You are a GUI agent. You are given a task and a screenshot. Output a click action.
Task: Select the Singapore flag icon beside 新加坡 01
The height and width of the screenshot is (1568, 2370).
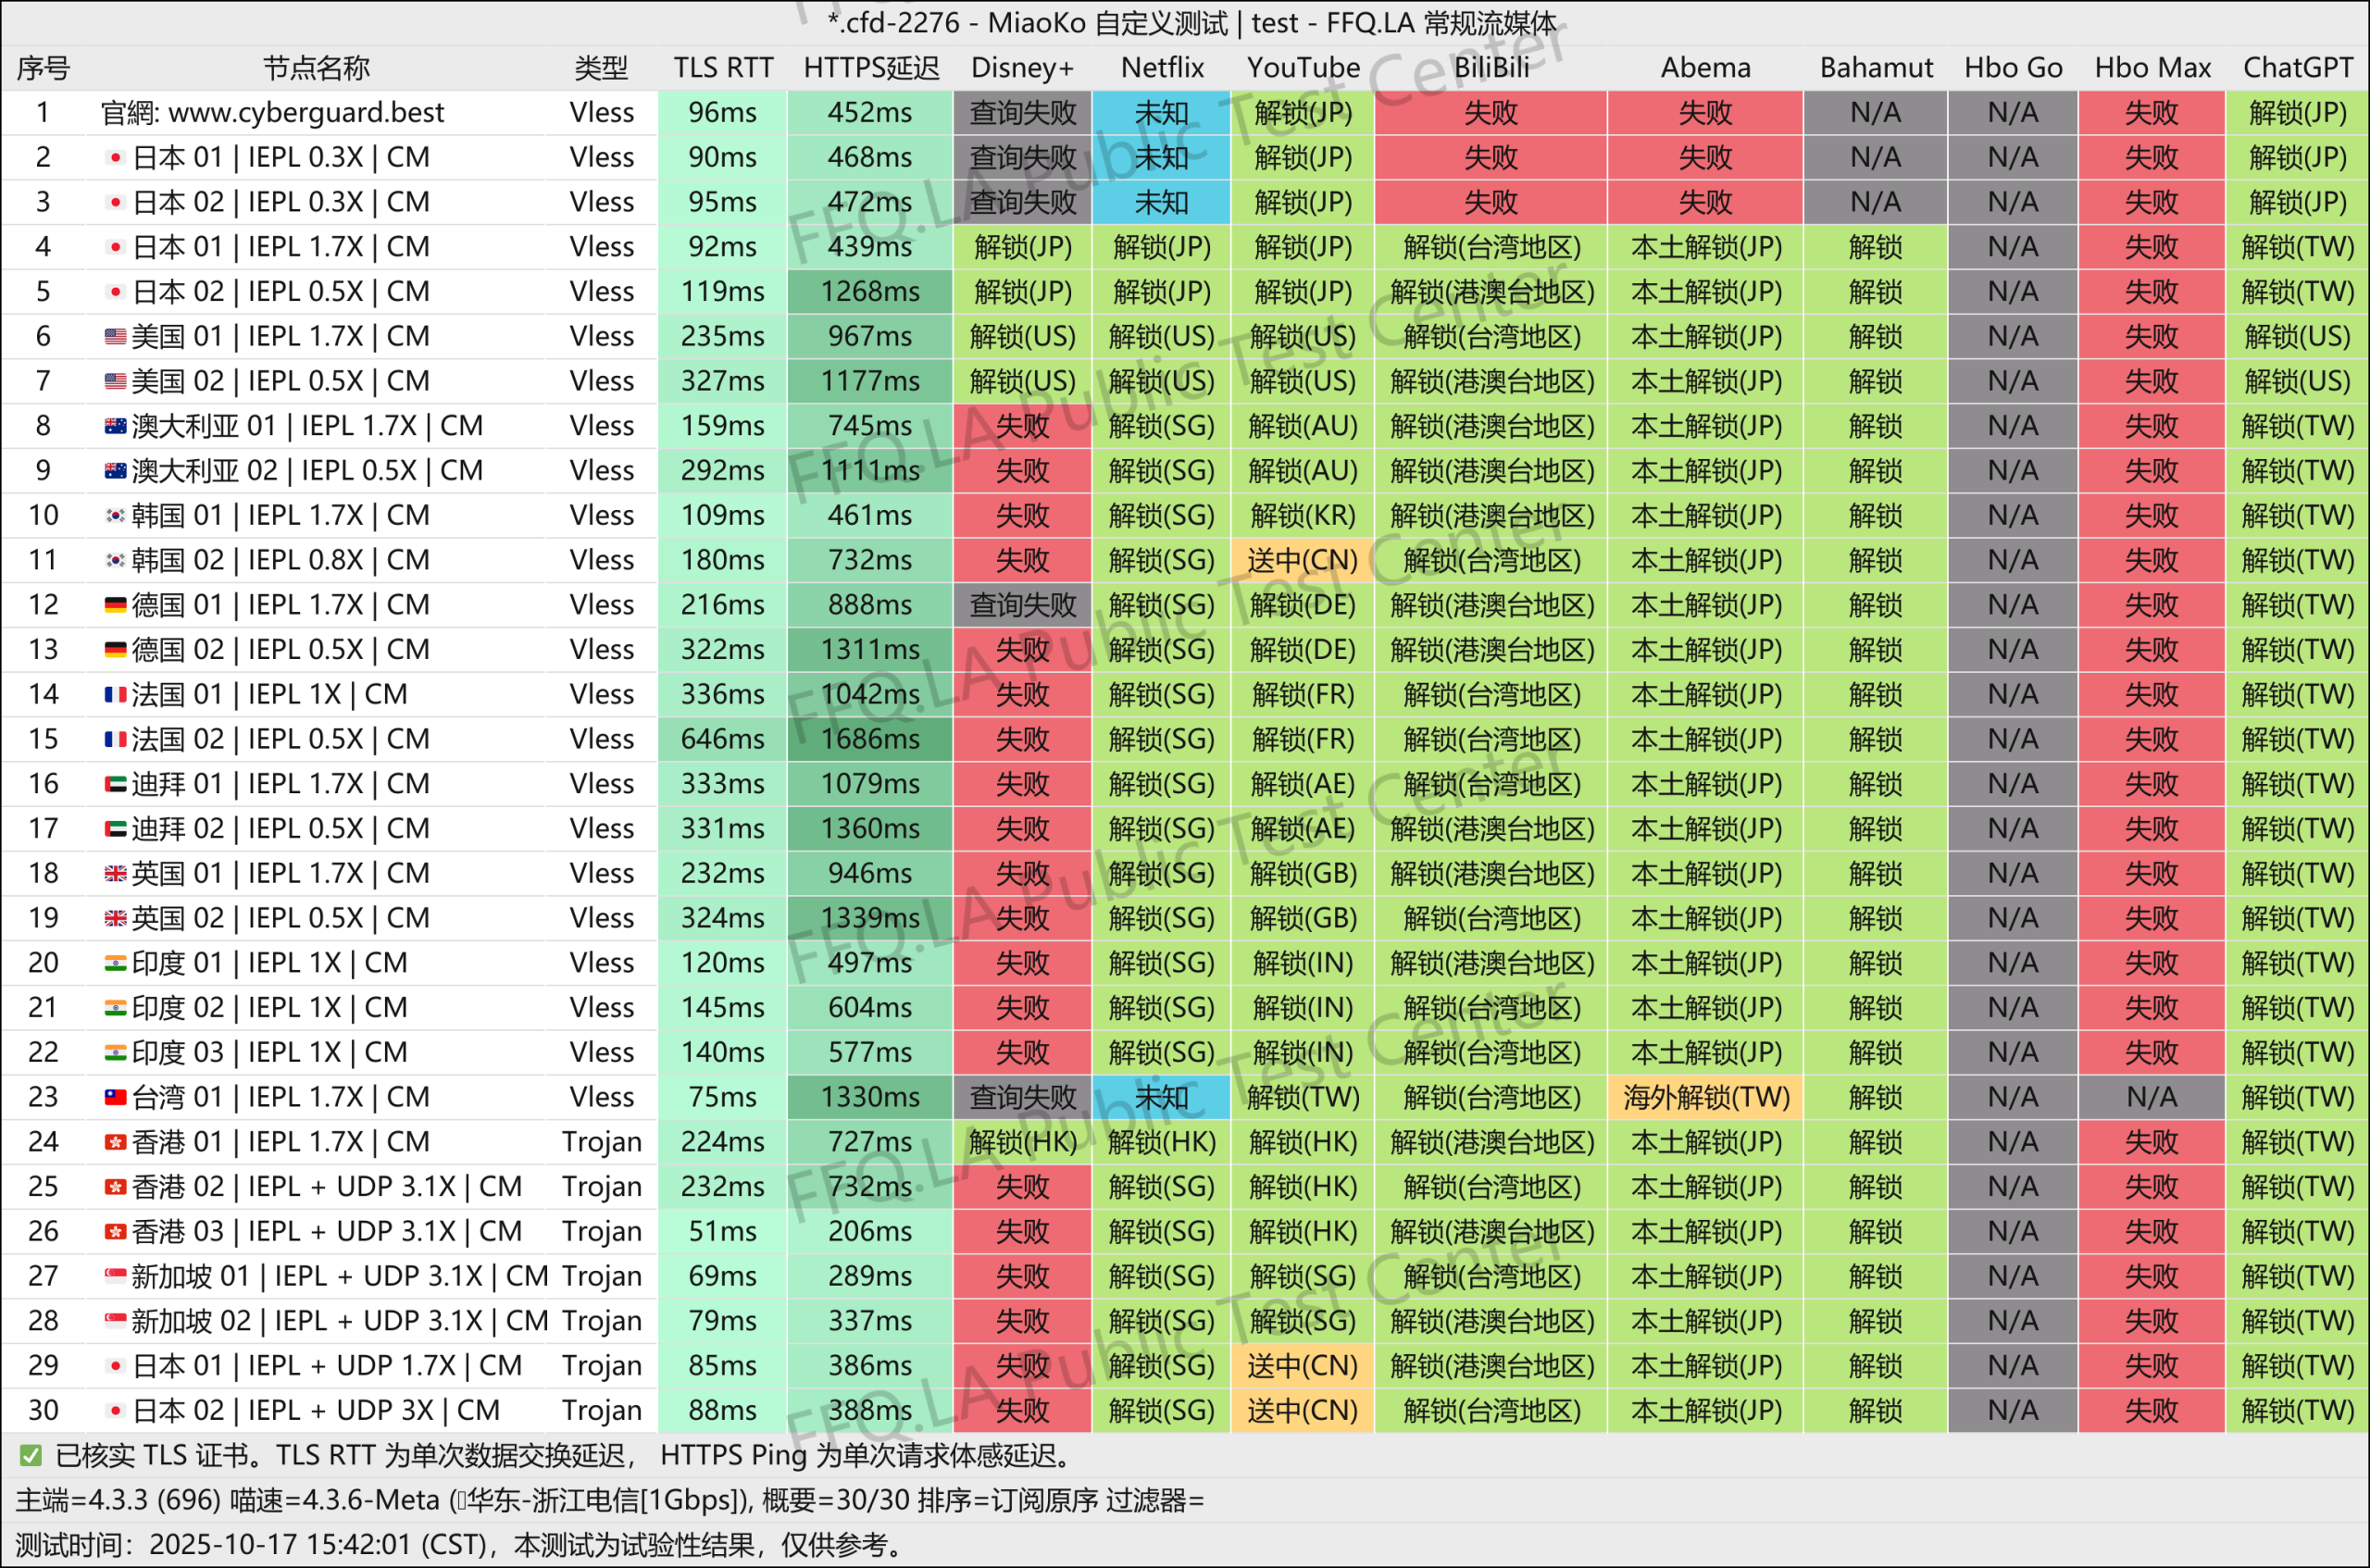coord(116,1275)
